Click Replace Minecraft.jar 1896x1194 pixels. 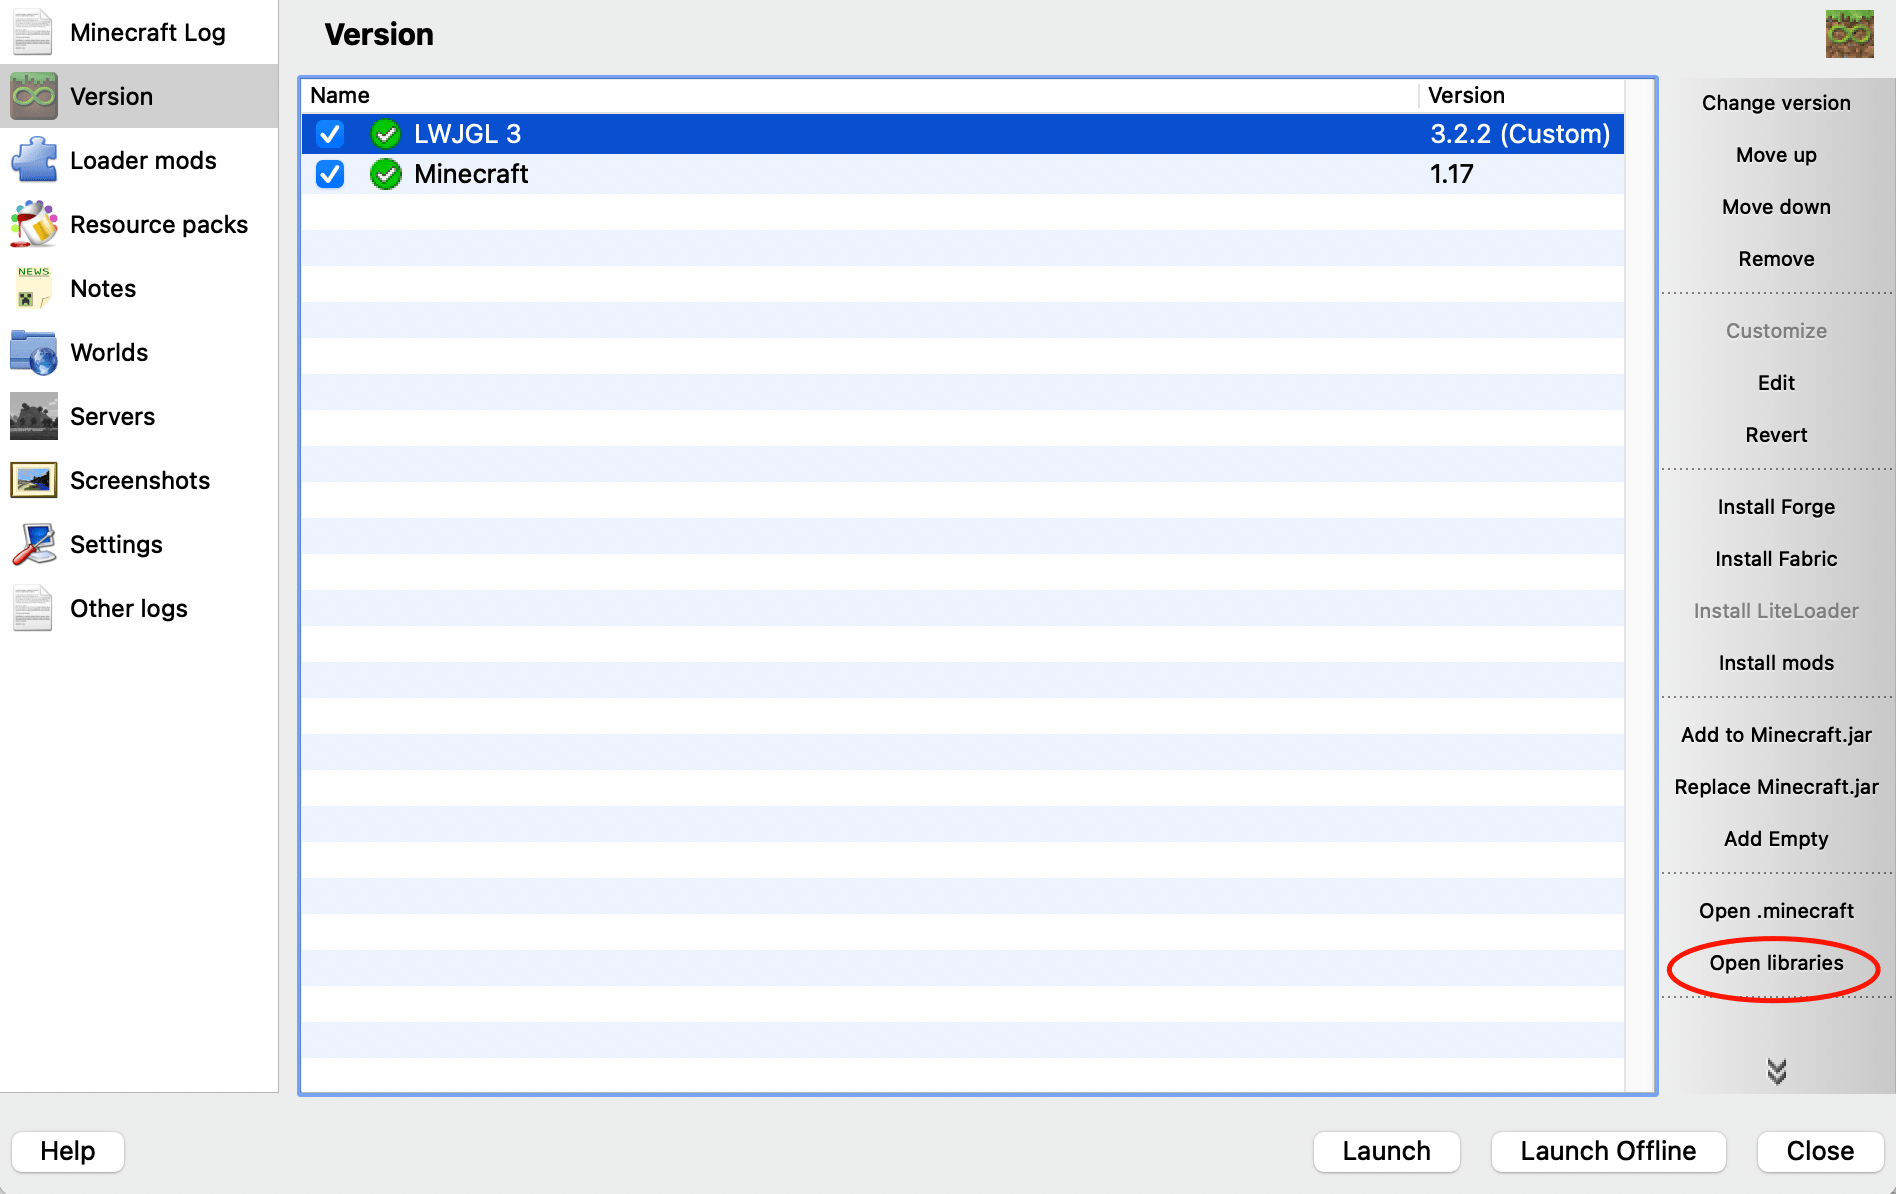click(x=1776, y=787)
